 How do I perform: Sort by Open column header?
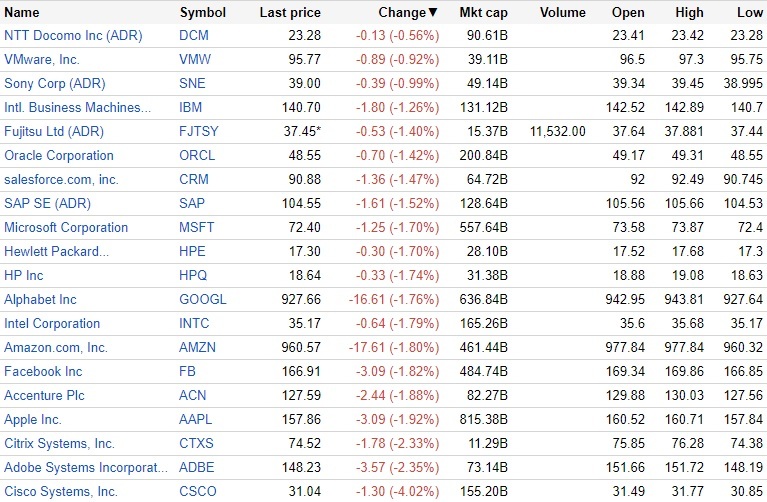(x=629, y=13)
